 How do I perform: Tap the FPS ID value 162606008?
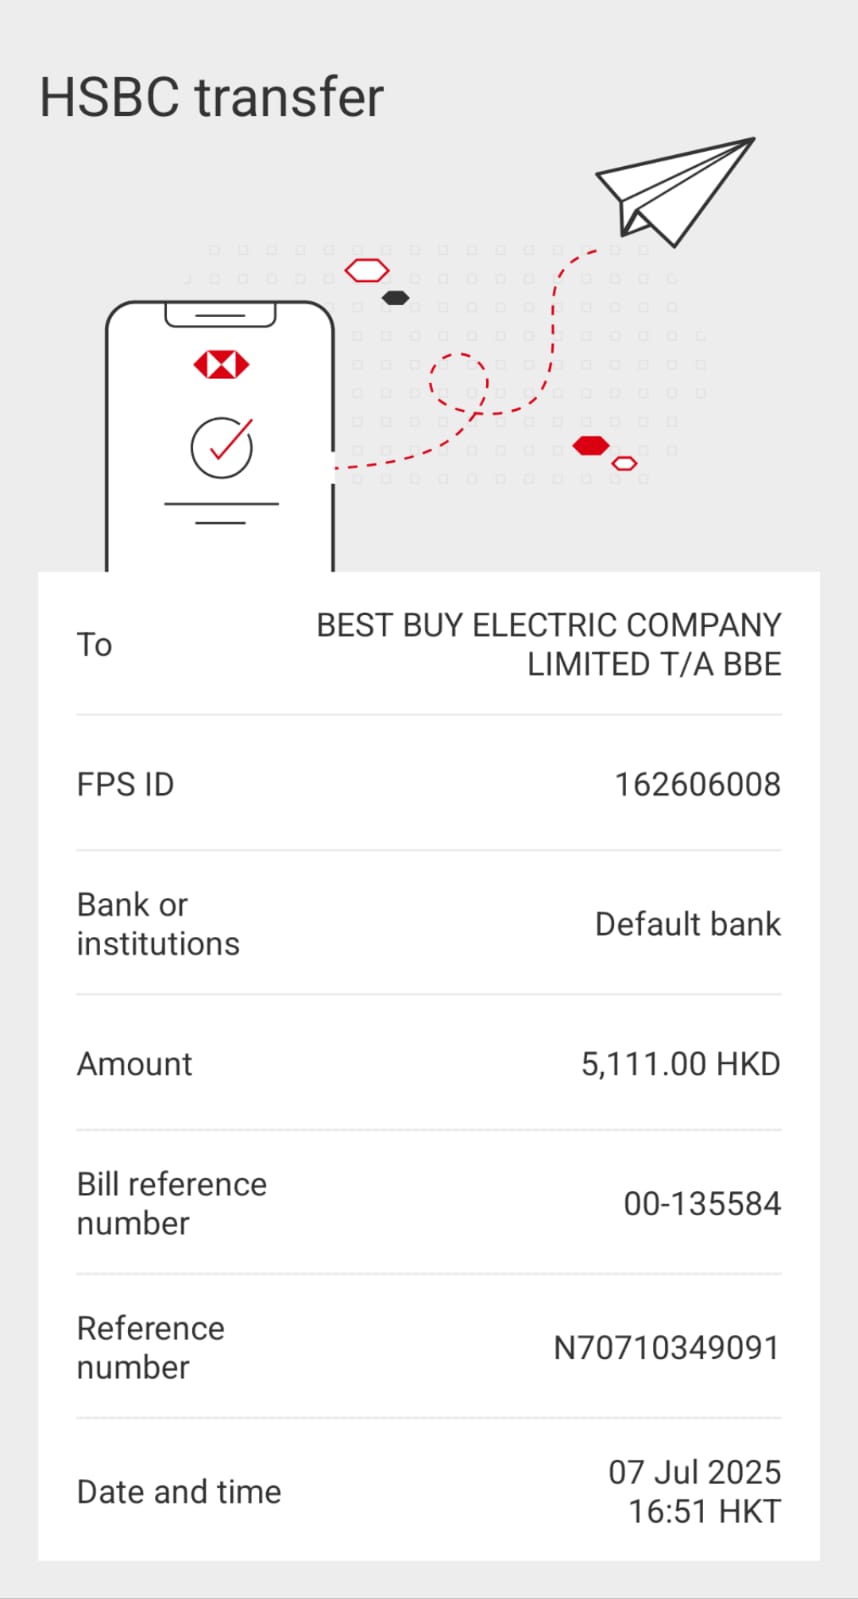tap(697, 784)
